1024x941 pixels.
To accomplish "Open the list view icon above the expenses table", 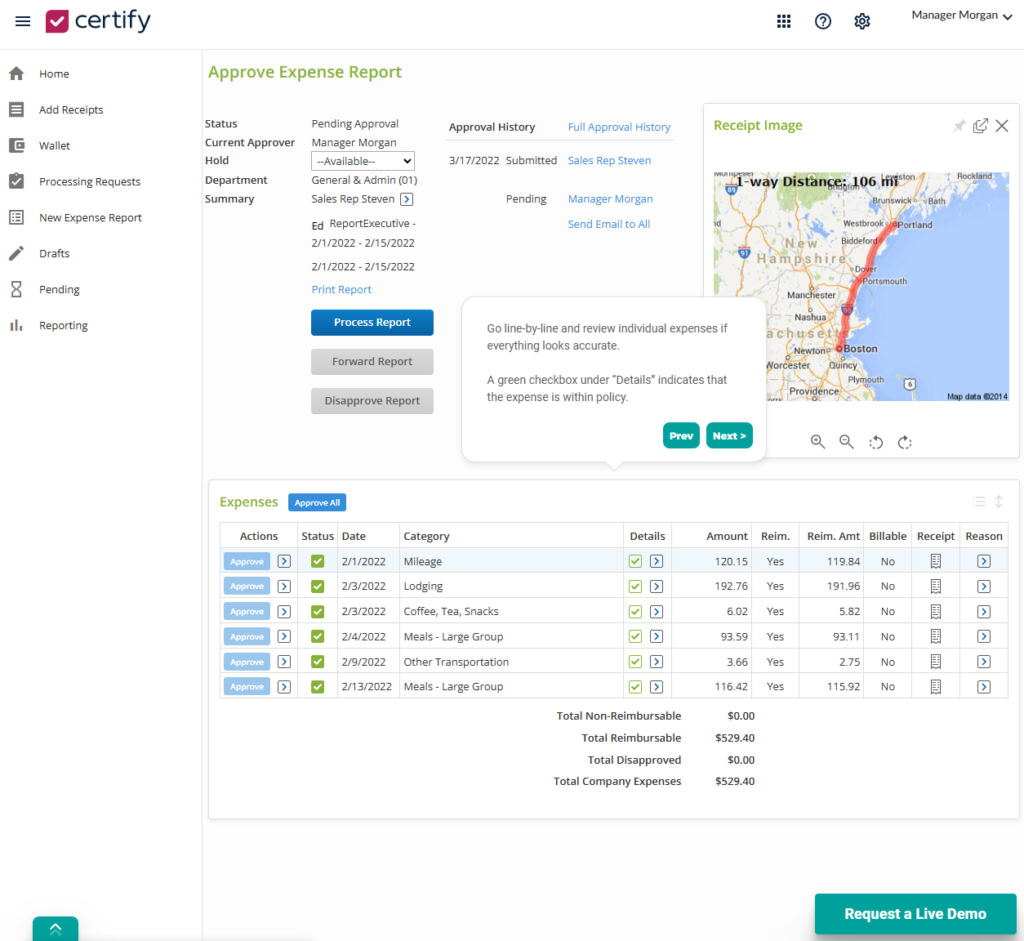I will (x=978, y=501).
